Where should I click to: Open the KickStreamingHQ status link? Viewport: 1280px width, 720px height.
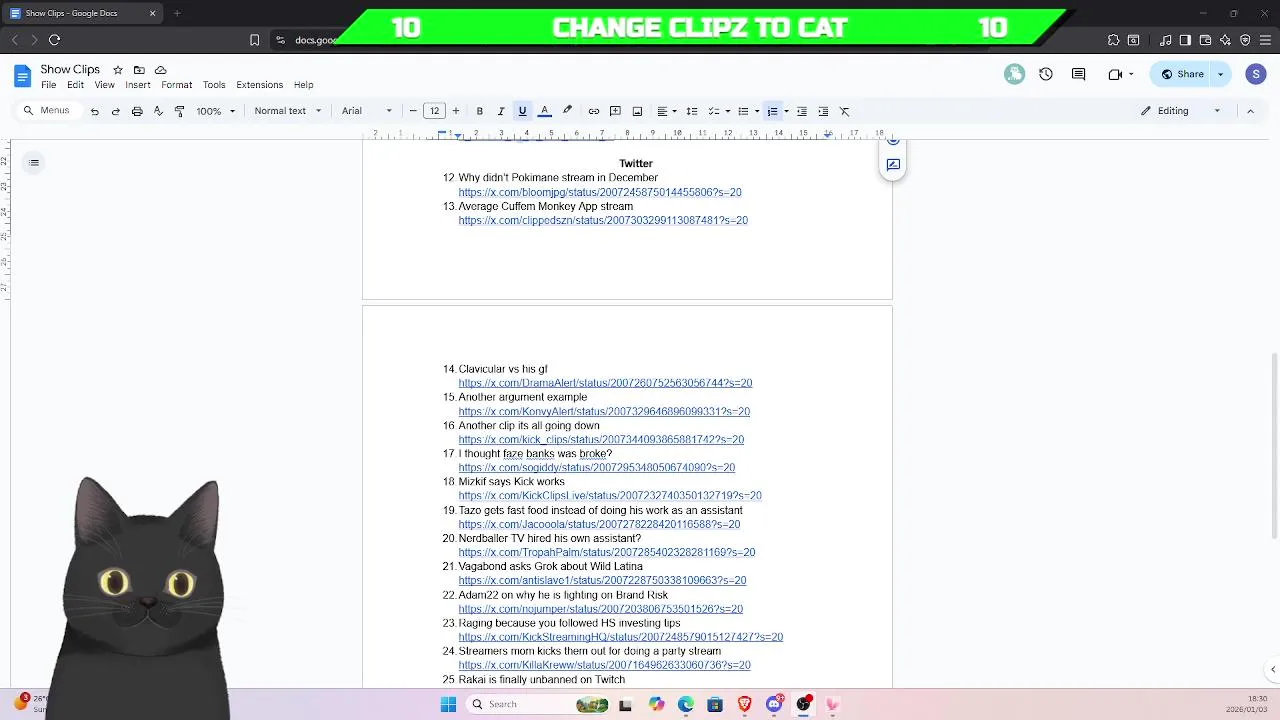coord(620,637)
